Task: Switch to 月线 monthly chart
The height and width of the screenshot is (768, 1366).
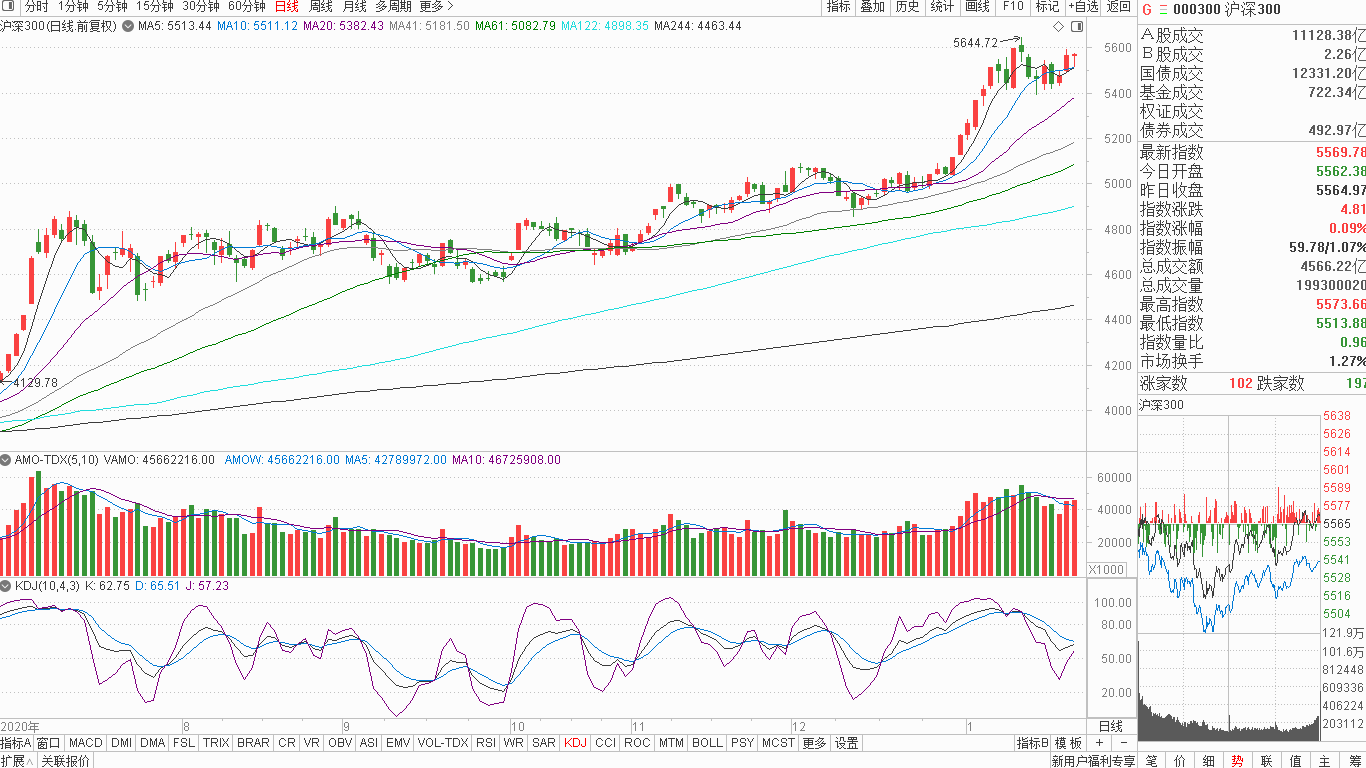Action: click(x=354, y=7)
